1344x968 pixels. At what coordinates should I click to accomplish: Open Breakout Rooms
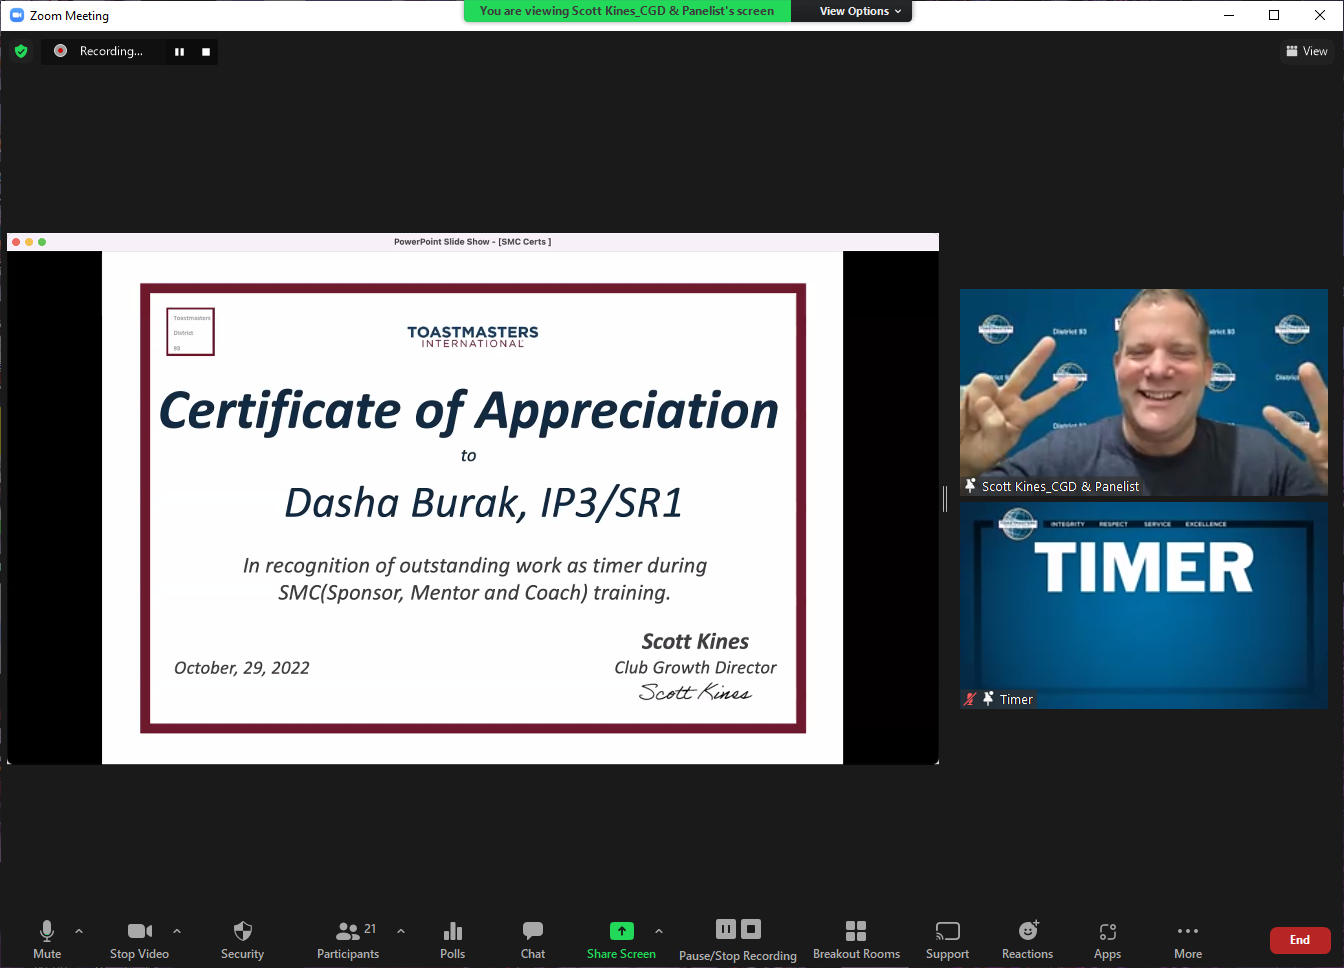(856, 940)
